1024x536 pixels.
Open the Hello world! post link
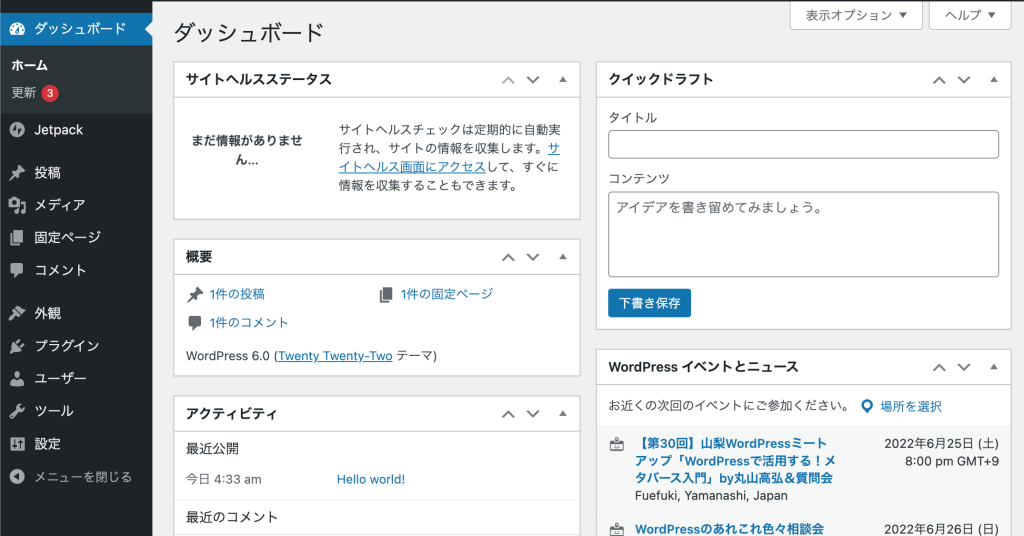pyautogui.click(x=371, y=479)
